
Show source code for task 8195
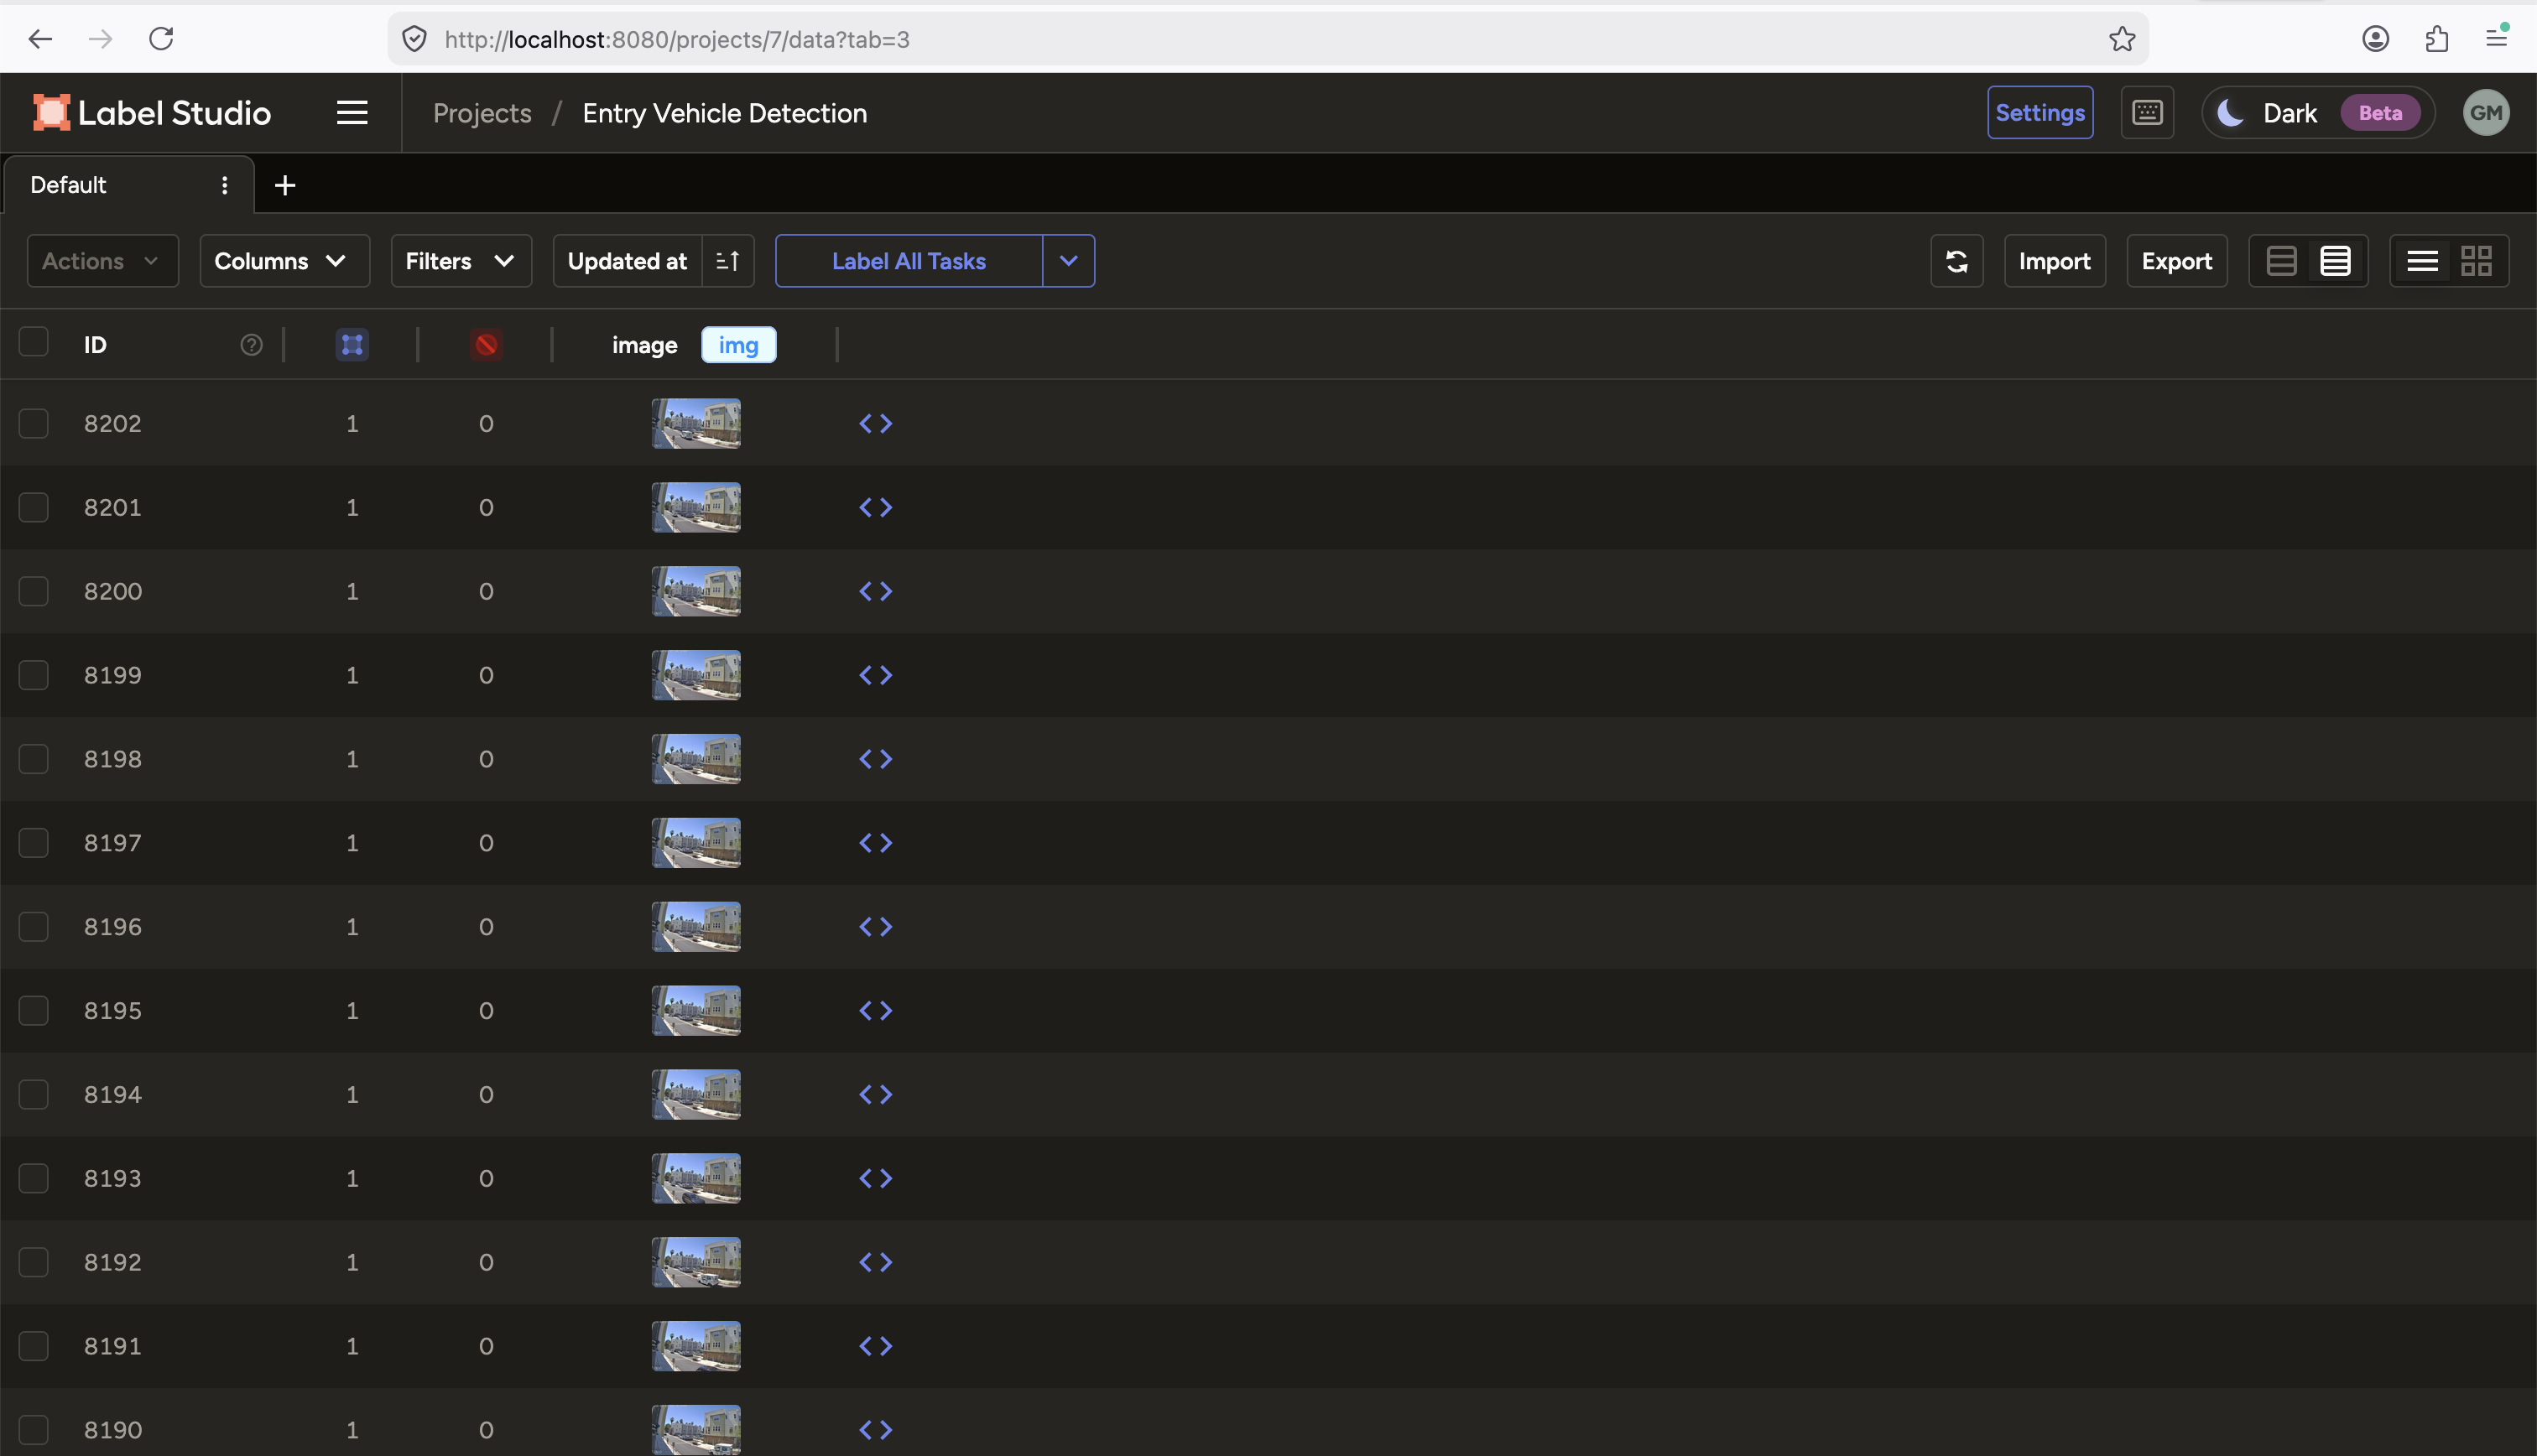pyautogui.click(x=875, y=1010)
